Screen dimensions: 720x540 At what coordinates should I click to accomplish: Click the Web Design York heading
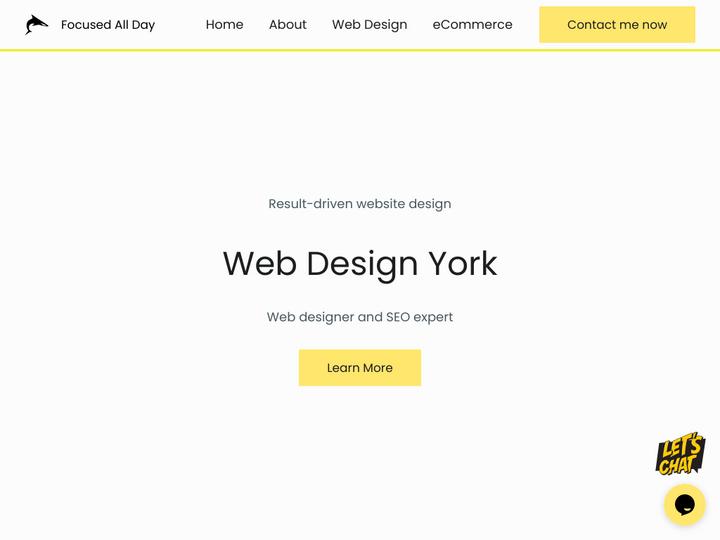359,264
